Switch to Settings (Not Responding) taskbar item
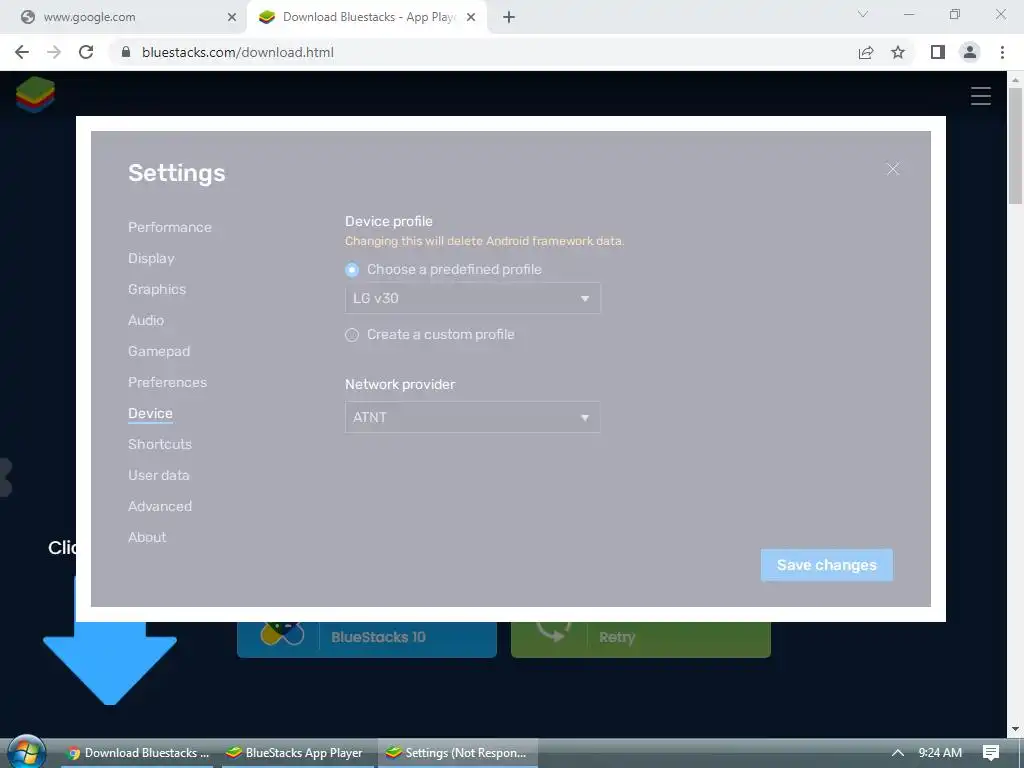1024x768 pixels. tap(457, 753)
